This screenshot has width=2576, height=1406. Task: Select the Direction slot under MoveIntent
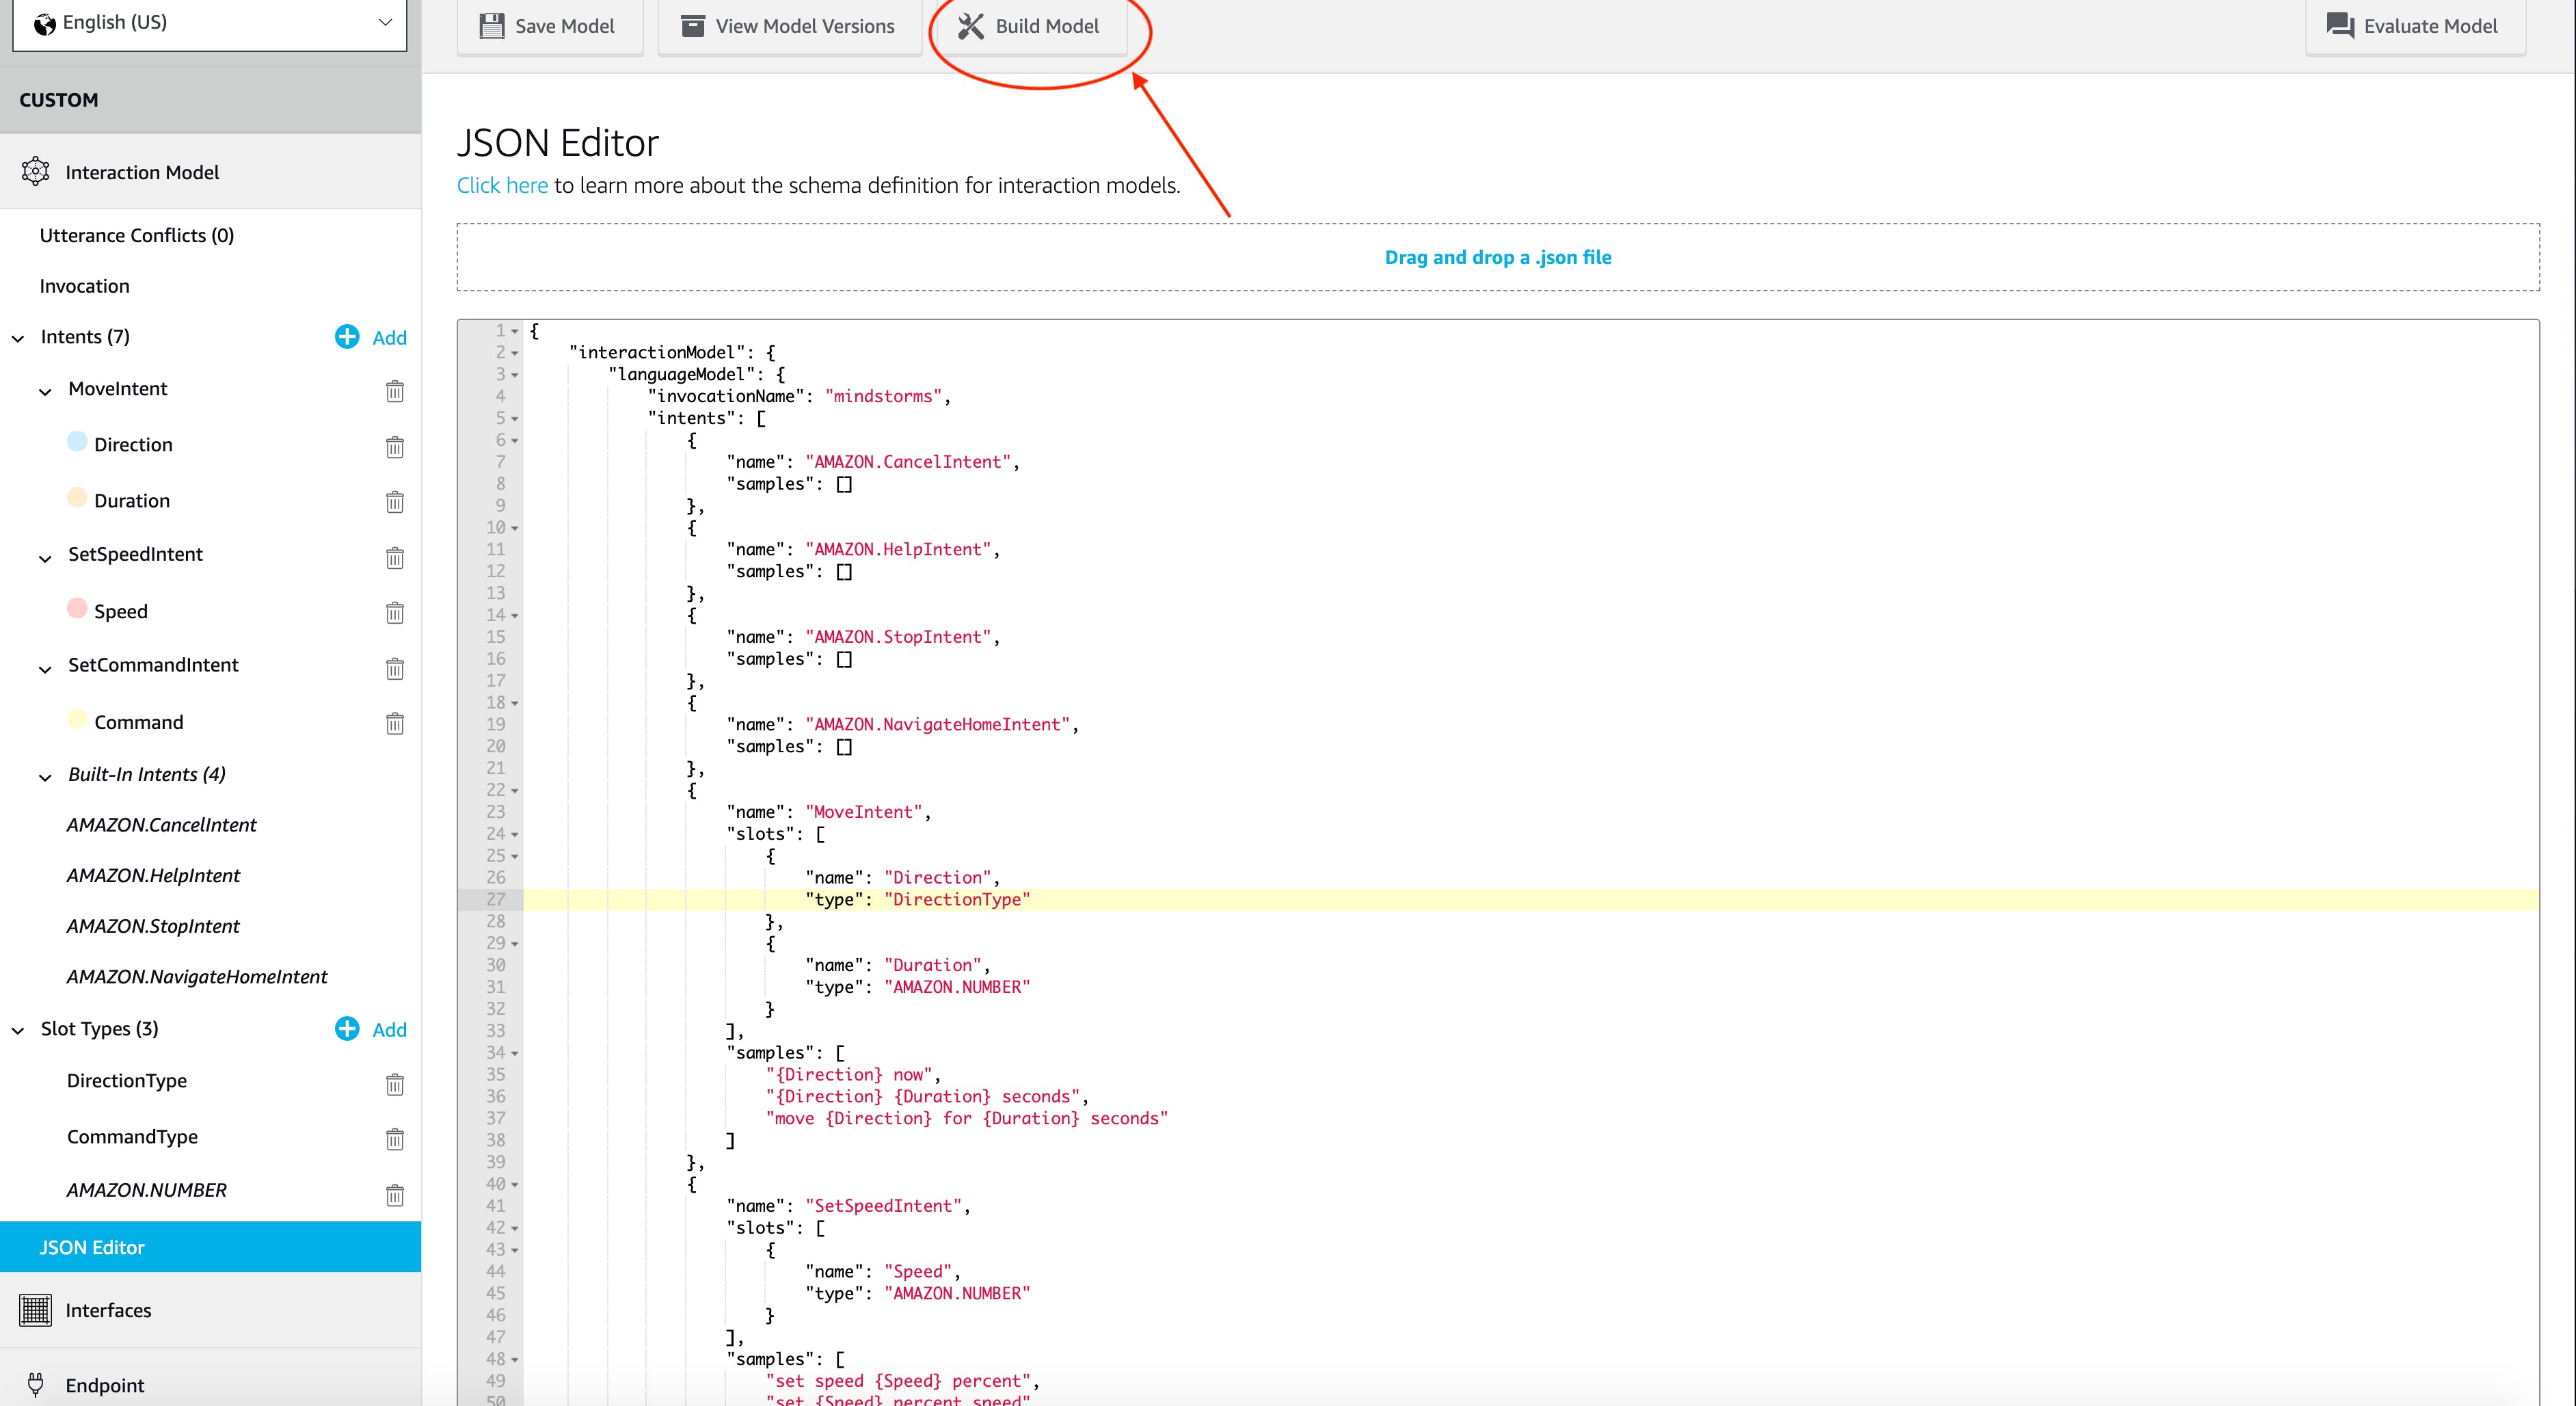[133, 445]
